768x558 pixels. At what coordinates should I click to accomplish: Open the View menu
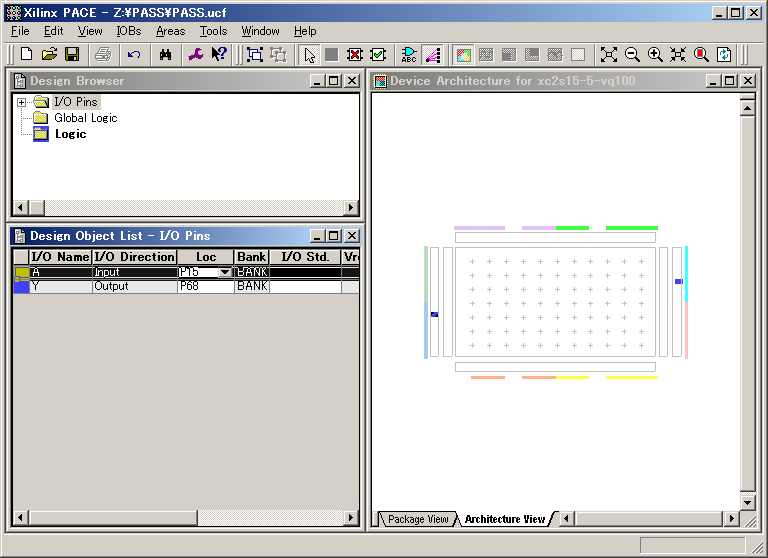[x=90, y=31]
